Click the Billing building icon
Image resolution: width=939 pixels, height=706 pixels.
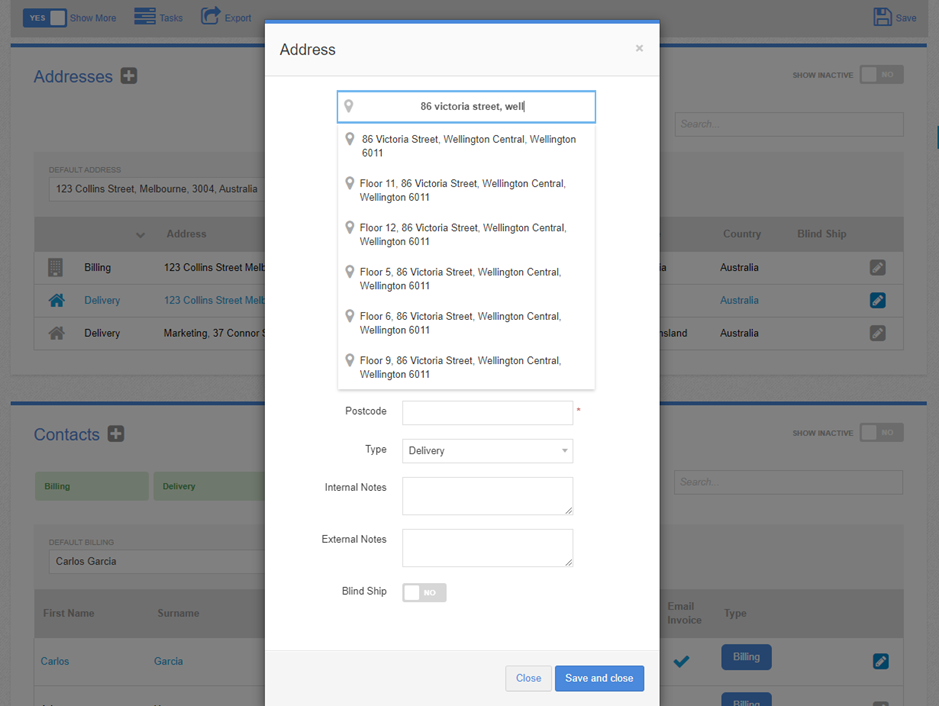click(x=55, y=268)
